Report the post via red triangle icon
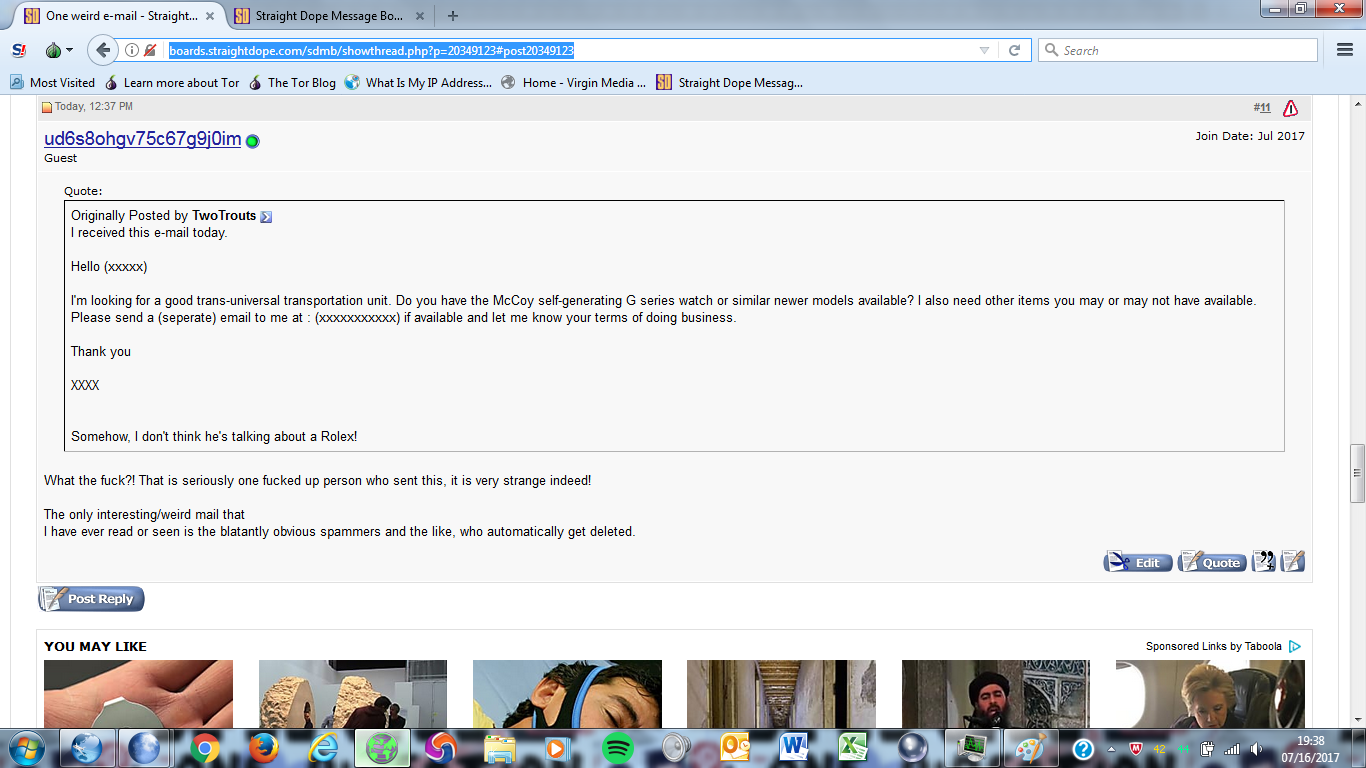The height and width of the screenshot is (768, 1366). click(1289, 107)
